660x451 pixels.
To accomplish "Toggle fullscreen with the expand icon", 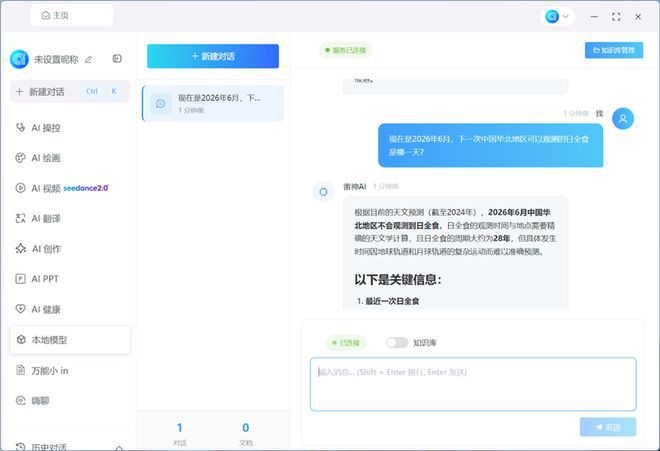I will pyautogui.click(x=616, y=16).
